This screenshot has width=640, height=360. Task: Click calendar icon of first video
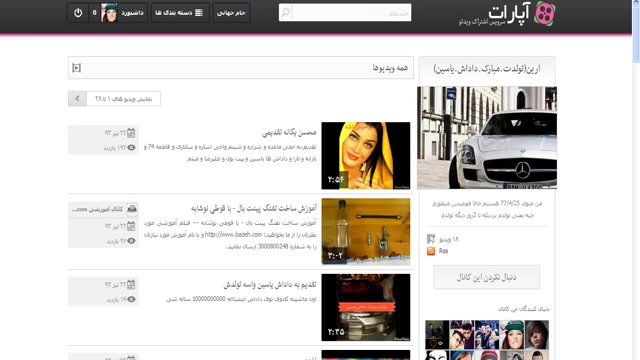(x=131, y=133)
